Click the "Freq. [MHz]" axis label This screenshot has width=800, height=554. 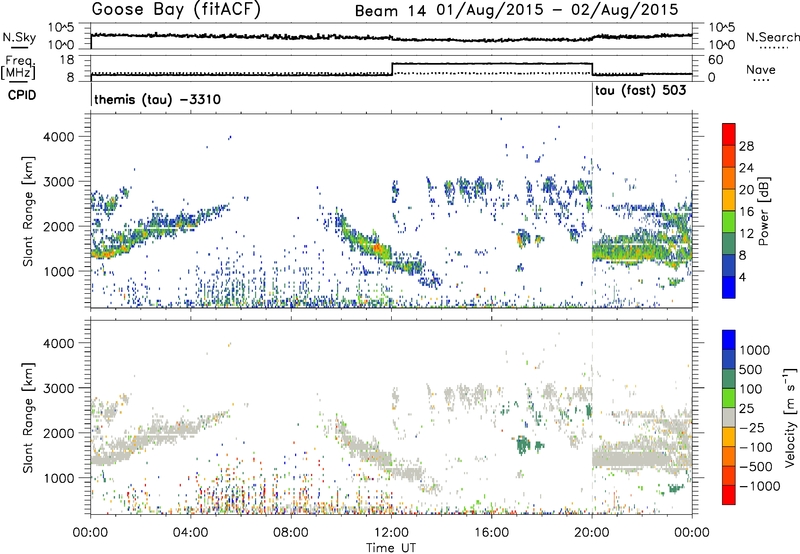[x=19, y=68]
